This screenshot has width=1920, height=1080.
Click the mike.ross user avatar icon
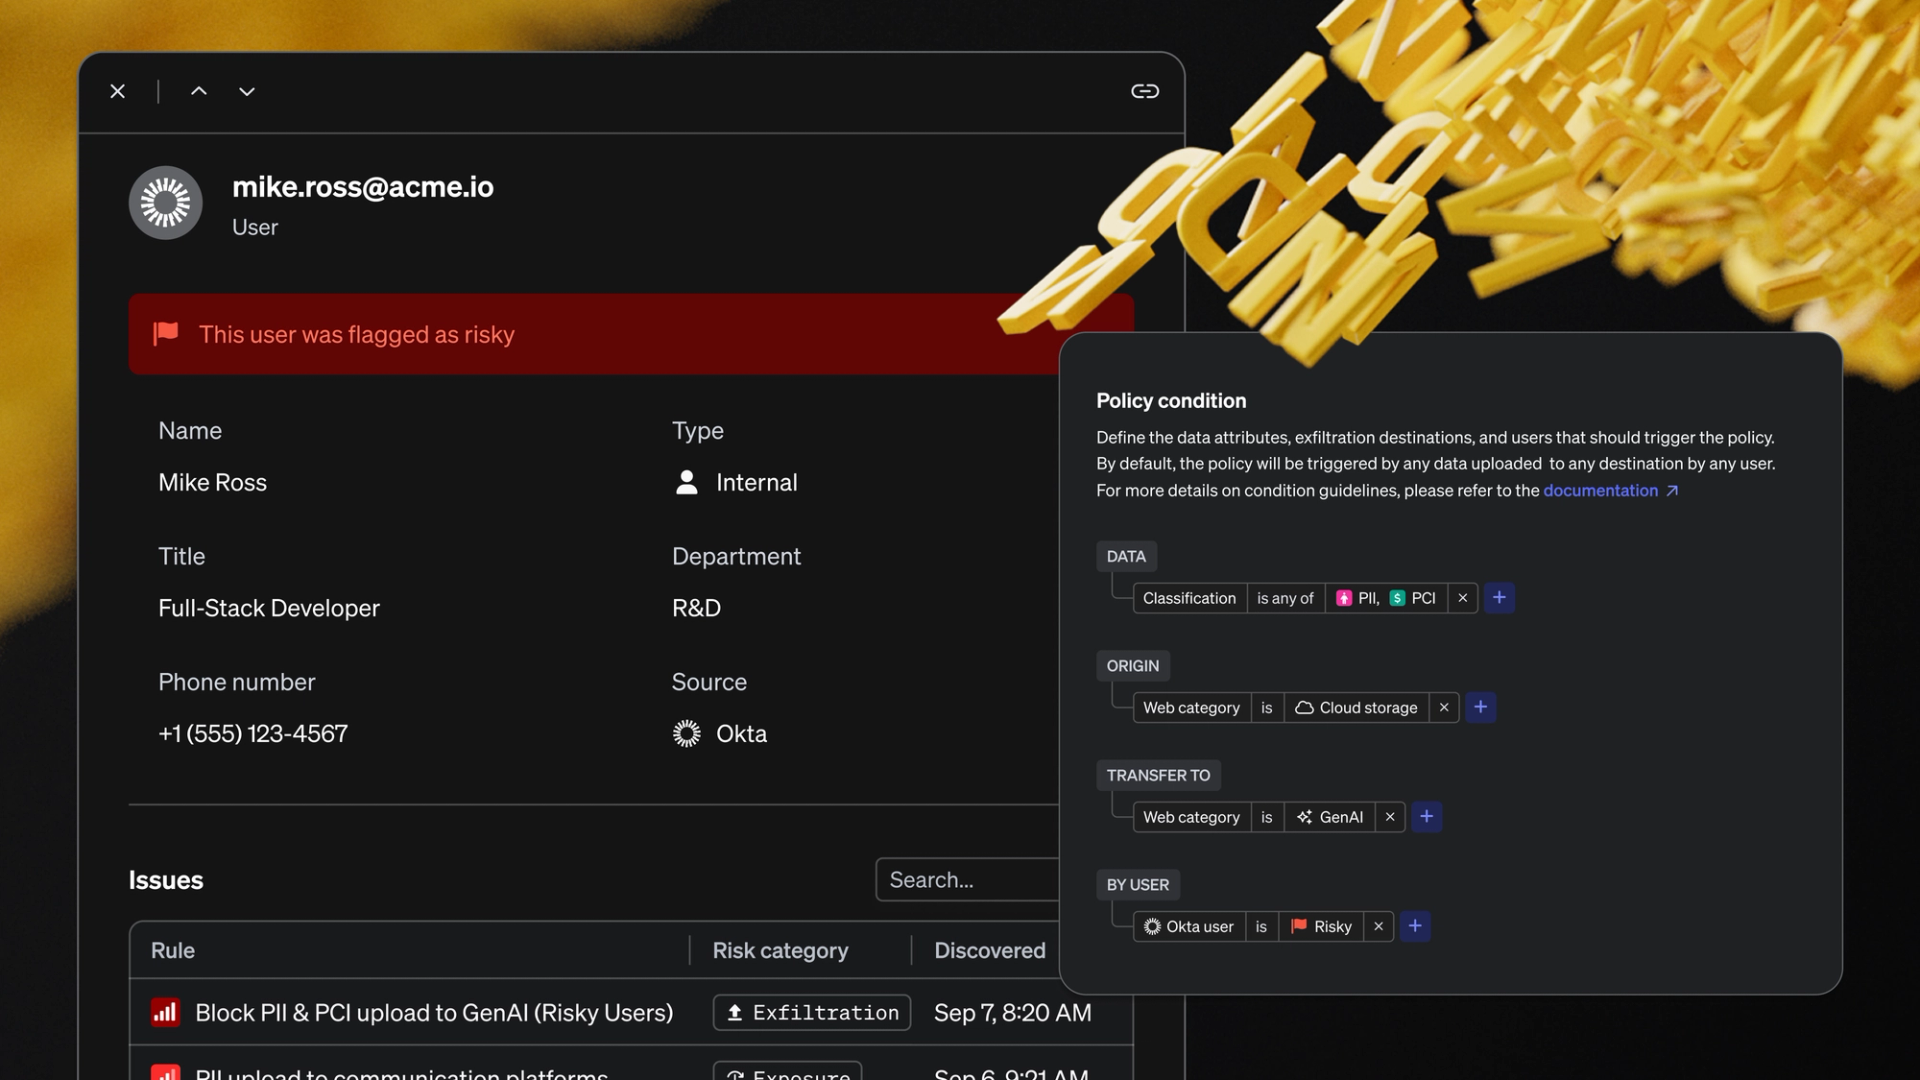(x=166, y=203)
